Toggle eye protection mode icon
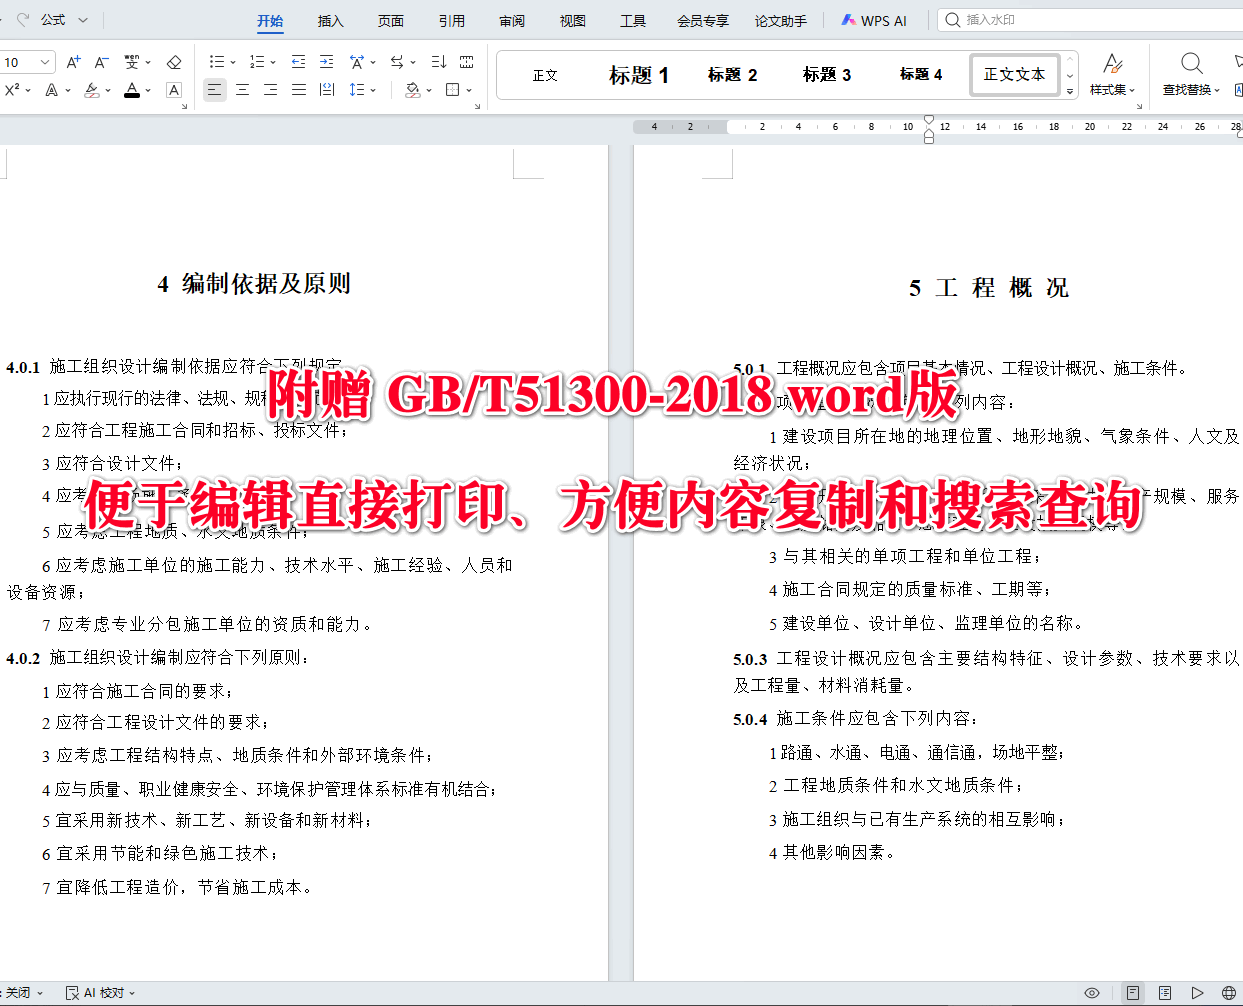 coord(1092,993)
